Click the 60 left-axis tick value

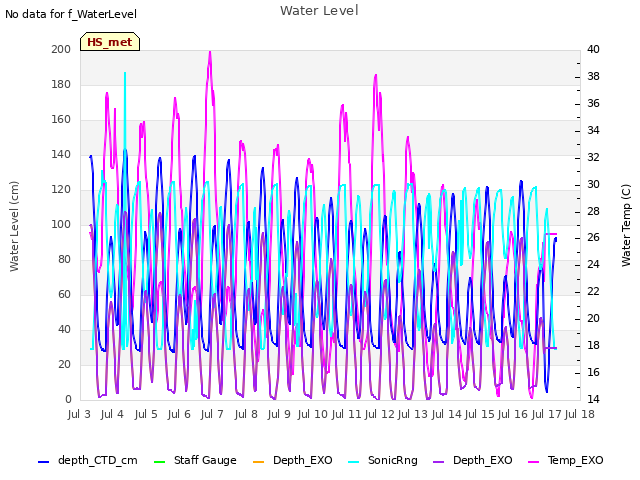[x=64, y=294]
